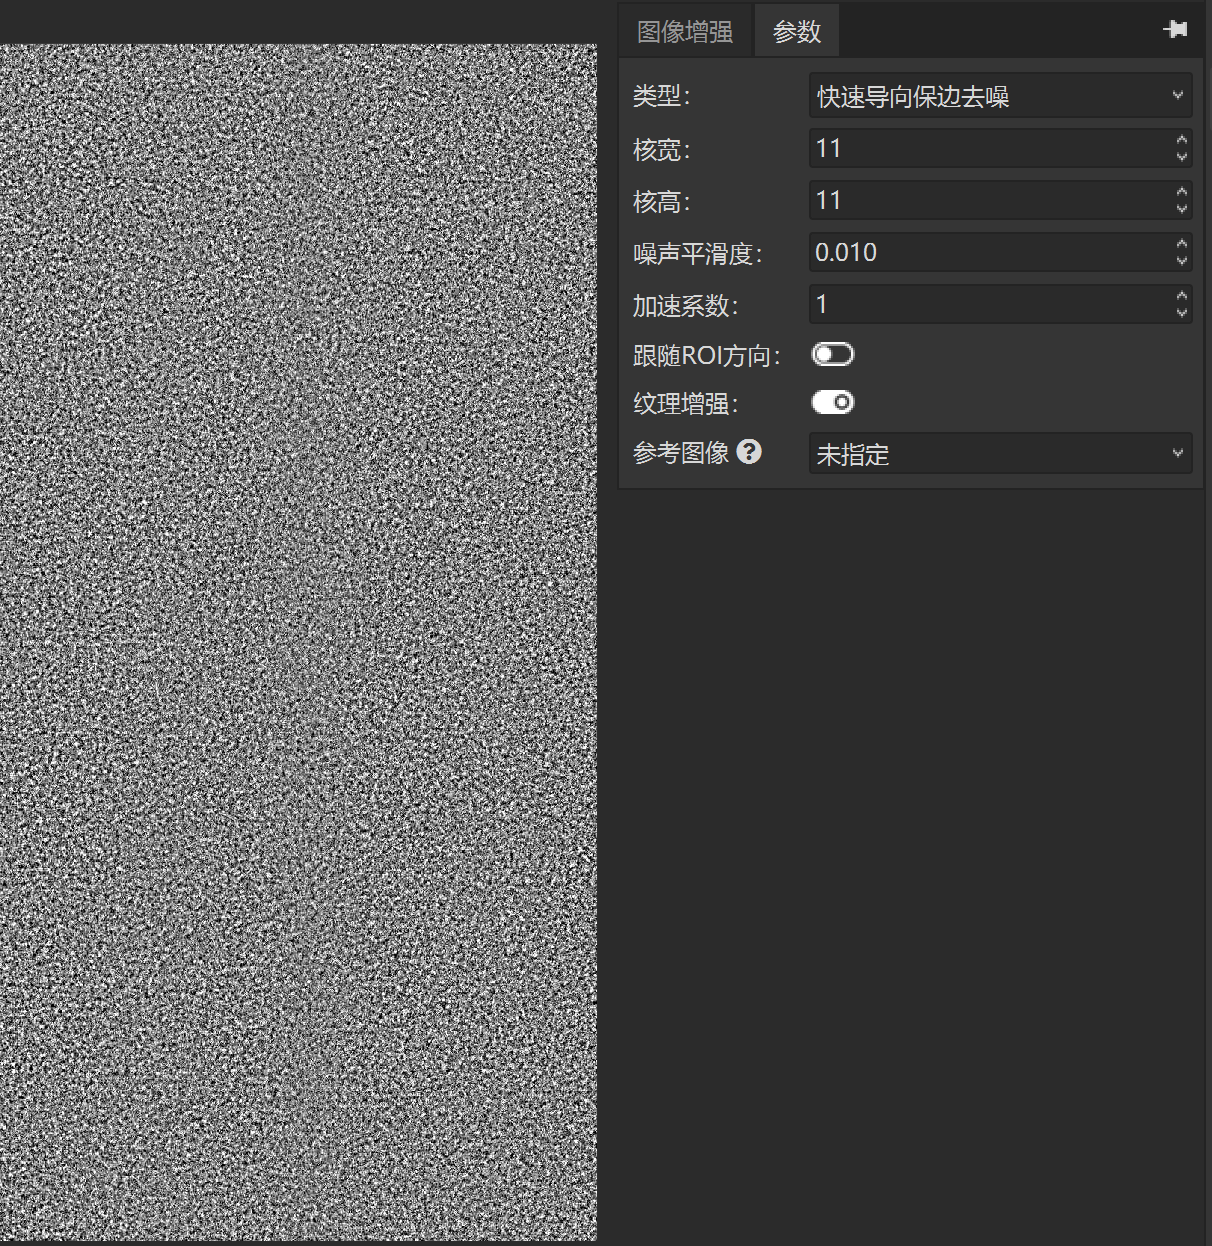Decrease 核宽 with the down arrow
Viewport: 1212px width, 1246px height.
(x=1182, y=157)
